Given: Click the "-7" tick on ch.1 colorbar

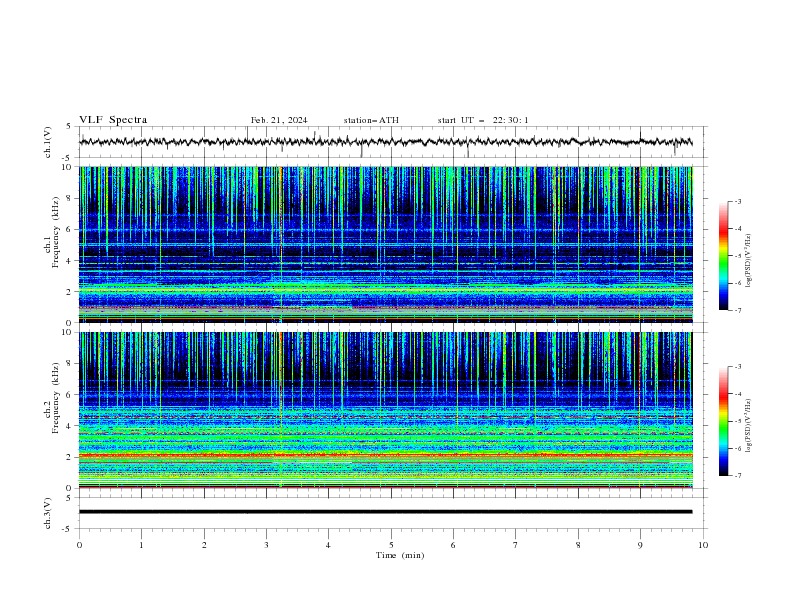Looking at the screenshot, I should [x=738, y=310].
